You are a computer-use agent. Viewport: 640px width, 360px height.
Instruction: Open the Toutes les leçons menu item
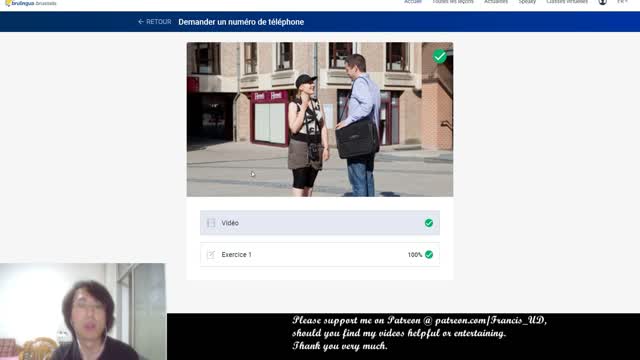(453, 2)
